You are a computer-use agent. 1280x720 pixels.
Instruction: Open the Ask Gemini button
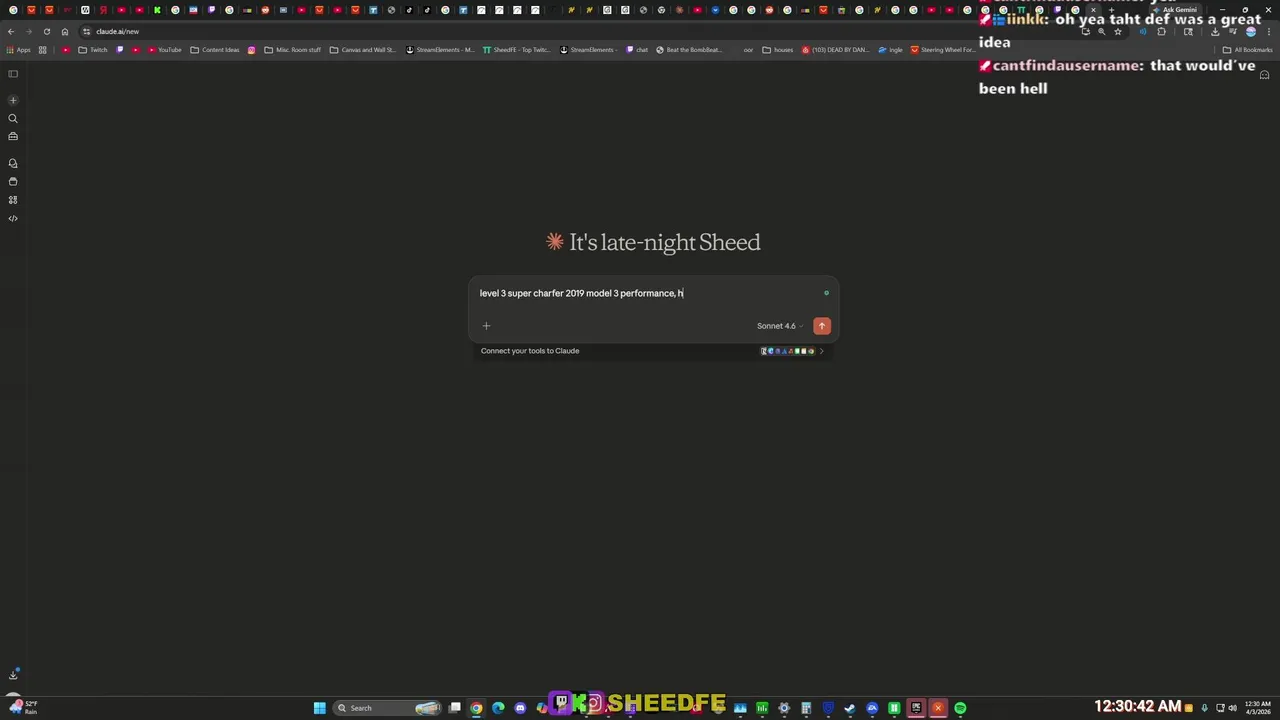(x=1174, y=10)
